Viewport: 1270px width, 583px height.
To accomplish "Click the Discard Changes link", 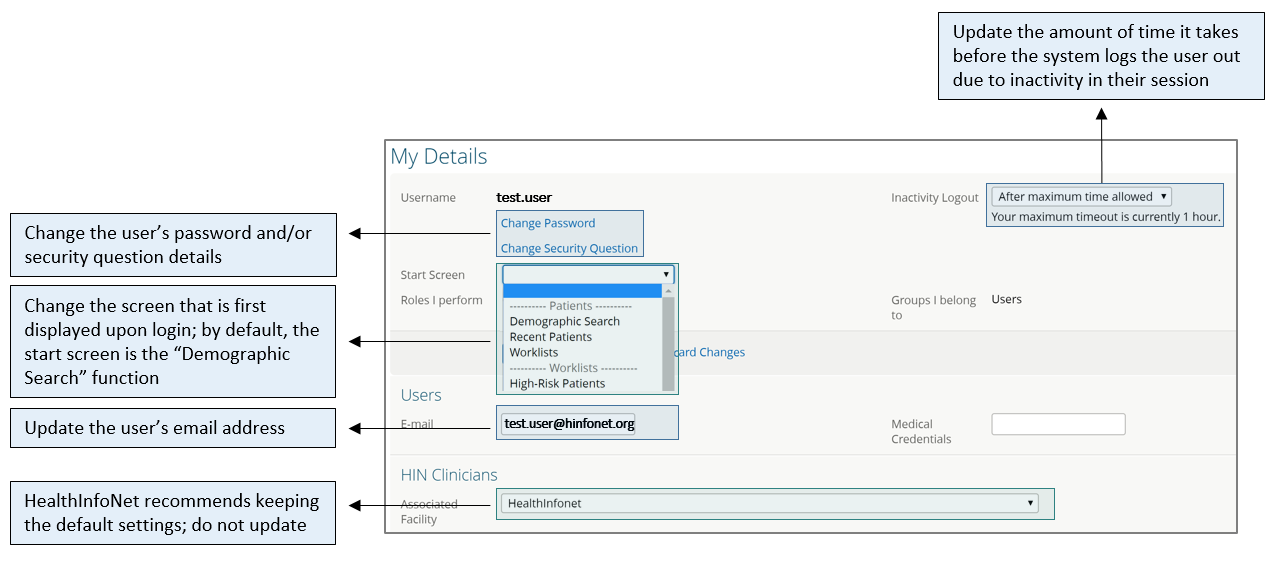I will (710, 352).
